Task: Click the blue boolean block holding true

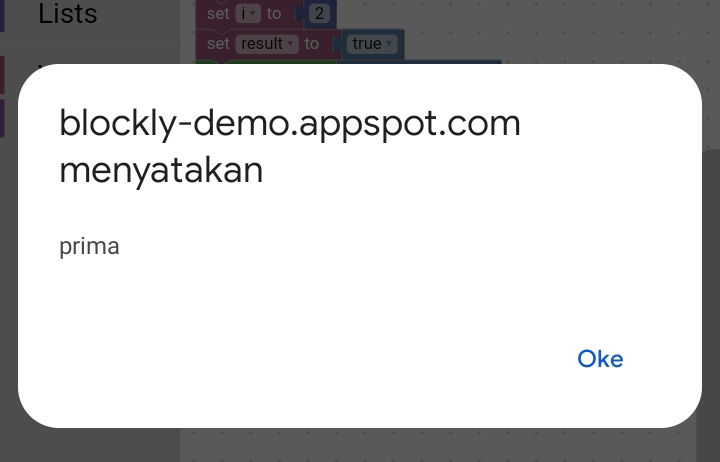Action: pyautogui.click(x=369, y=44)
